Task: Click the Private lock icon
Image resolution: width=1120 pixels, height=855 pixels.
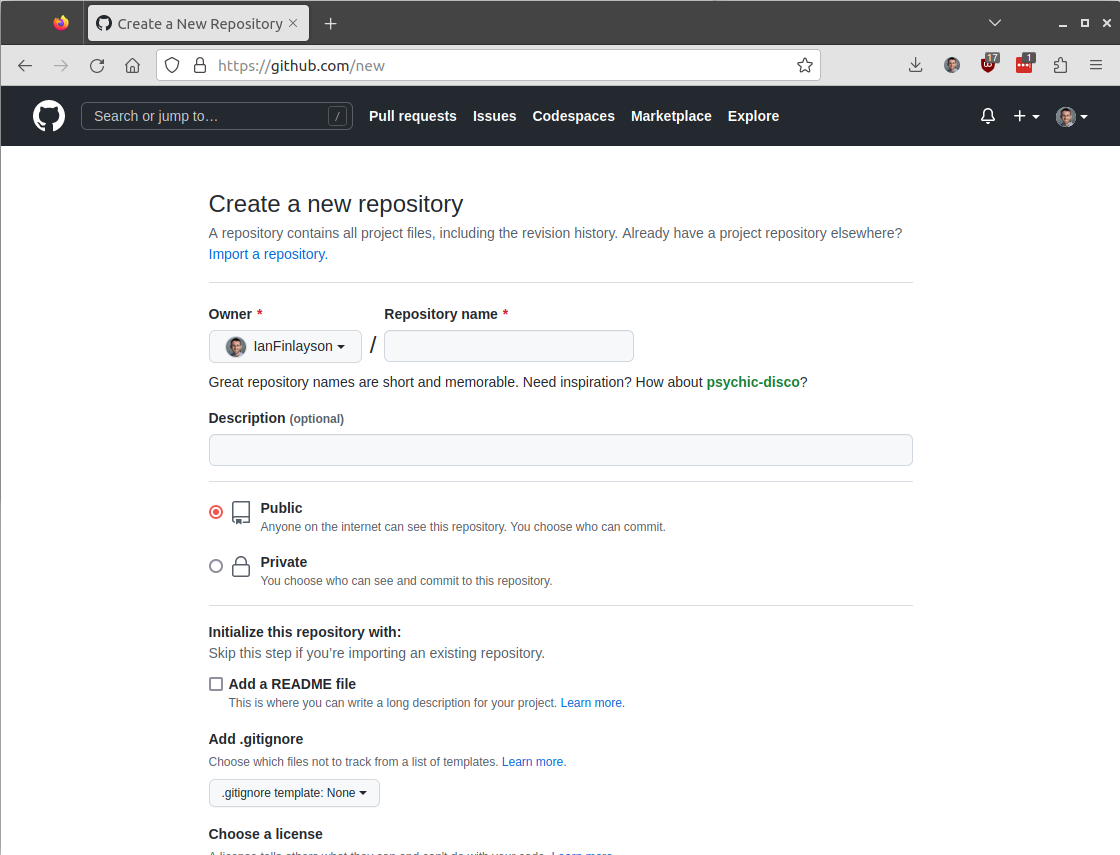Action: click(x=241, y=566)
